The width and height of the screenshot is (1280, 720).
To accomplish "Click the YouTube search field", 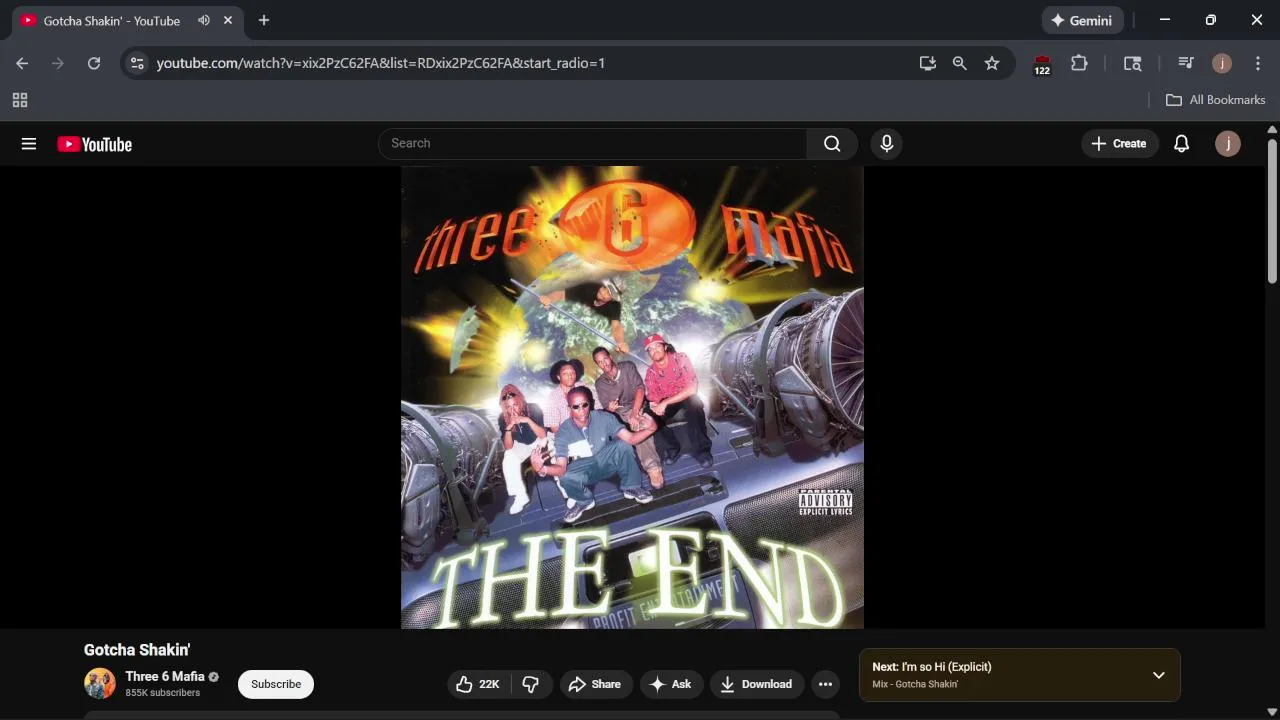I will [592, 143].
